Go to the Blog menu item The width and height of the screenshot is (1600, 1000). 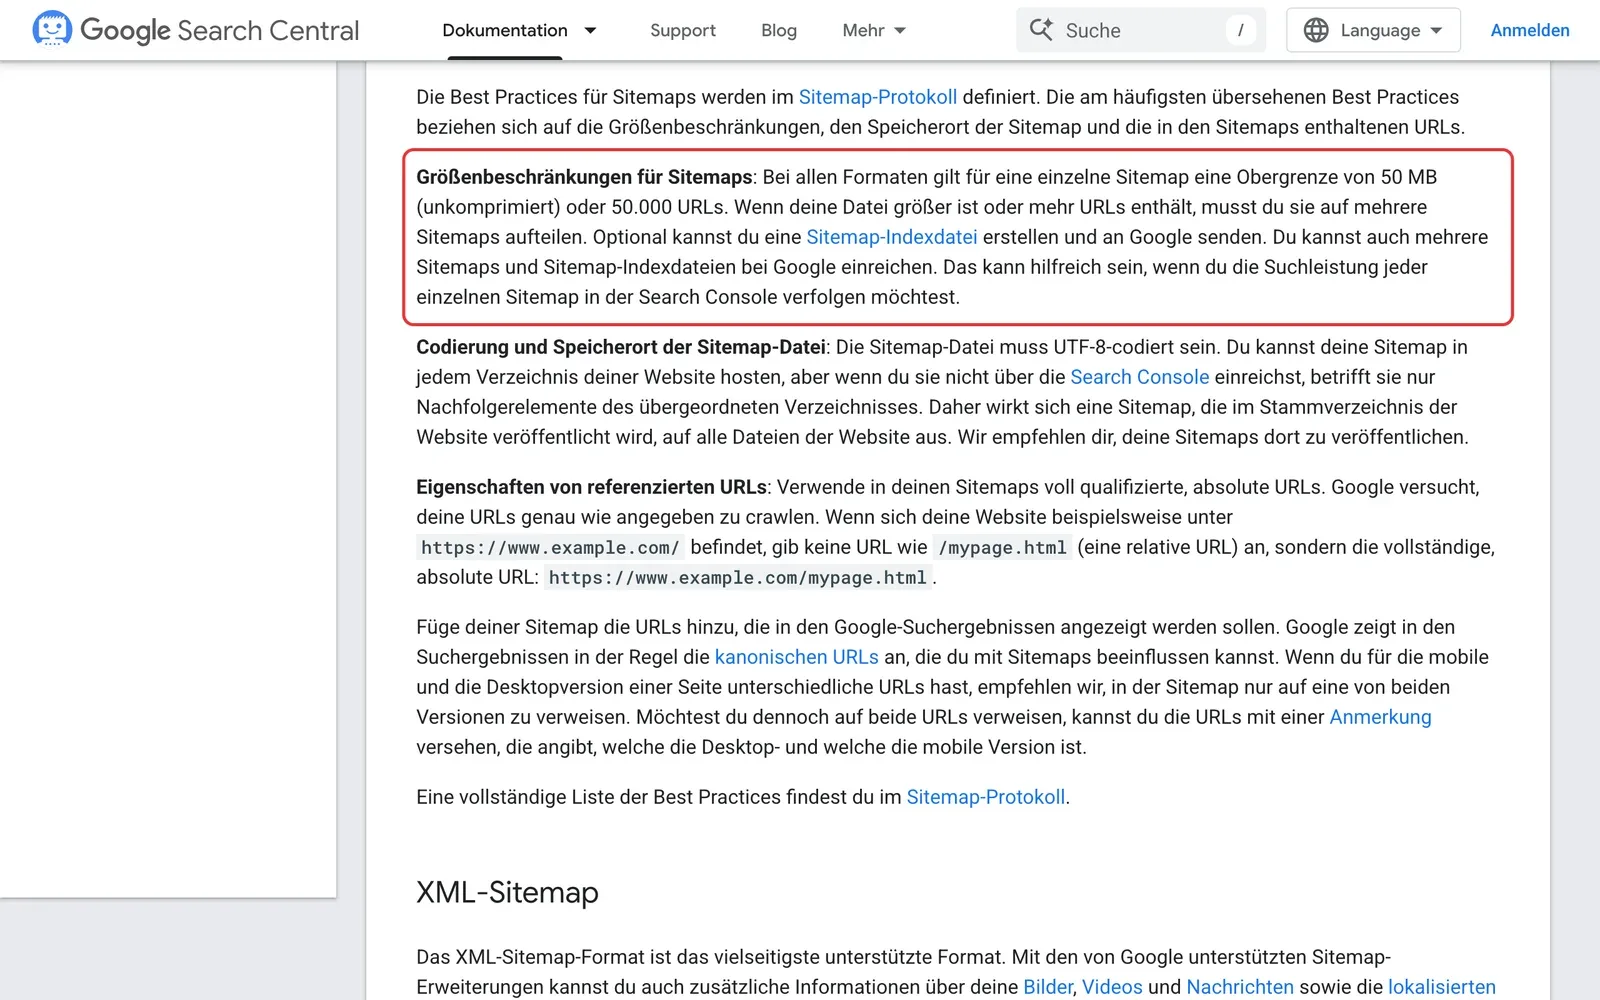pos(779,30)
